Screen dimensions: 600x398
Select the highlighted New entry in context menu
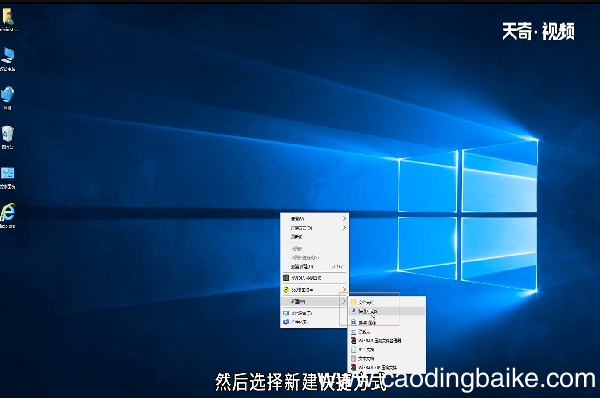tap(314, 301)
